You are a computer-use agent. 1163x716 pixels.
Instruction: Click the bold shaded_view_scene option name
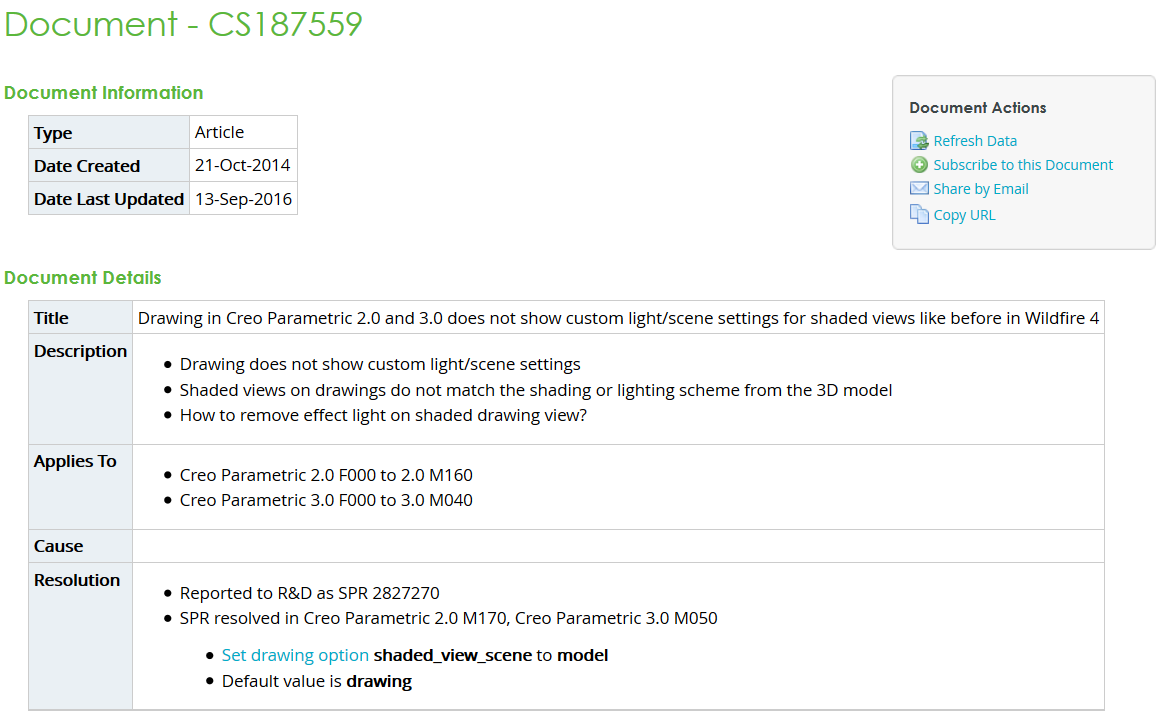tap(452, 655)
